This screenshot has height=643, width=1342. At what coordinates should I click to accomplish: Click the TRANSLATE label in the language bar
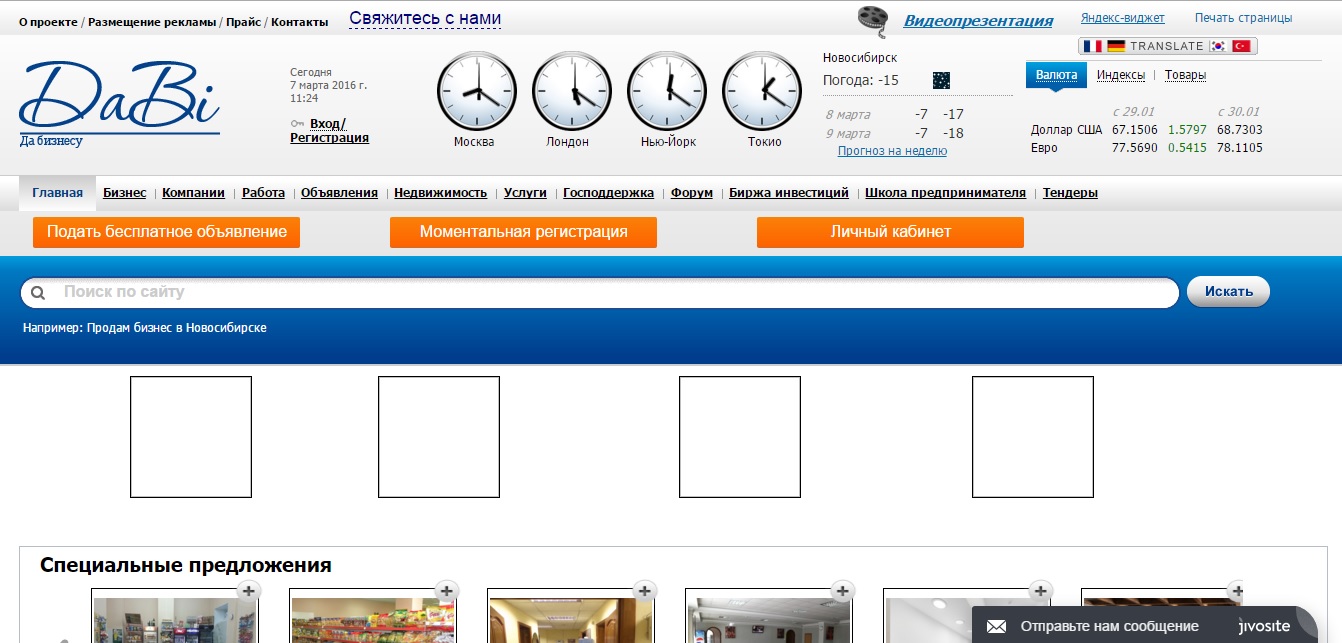coord(1167,46)
